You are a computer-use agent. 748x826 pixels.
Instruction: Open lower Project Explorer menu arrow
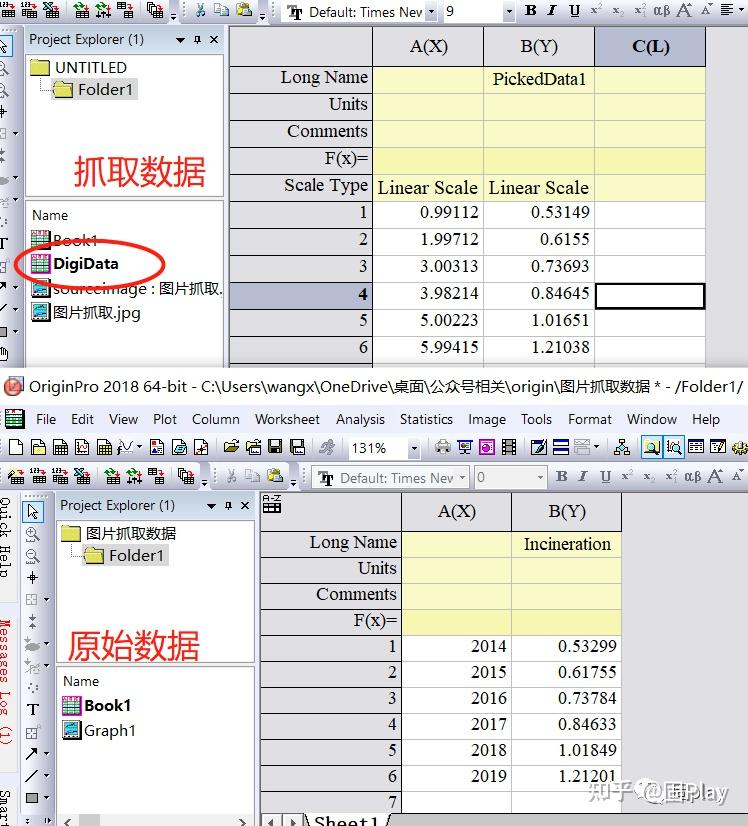tap(211, 506)
